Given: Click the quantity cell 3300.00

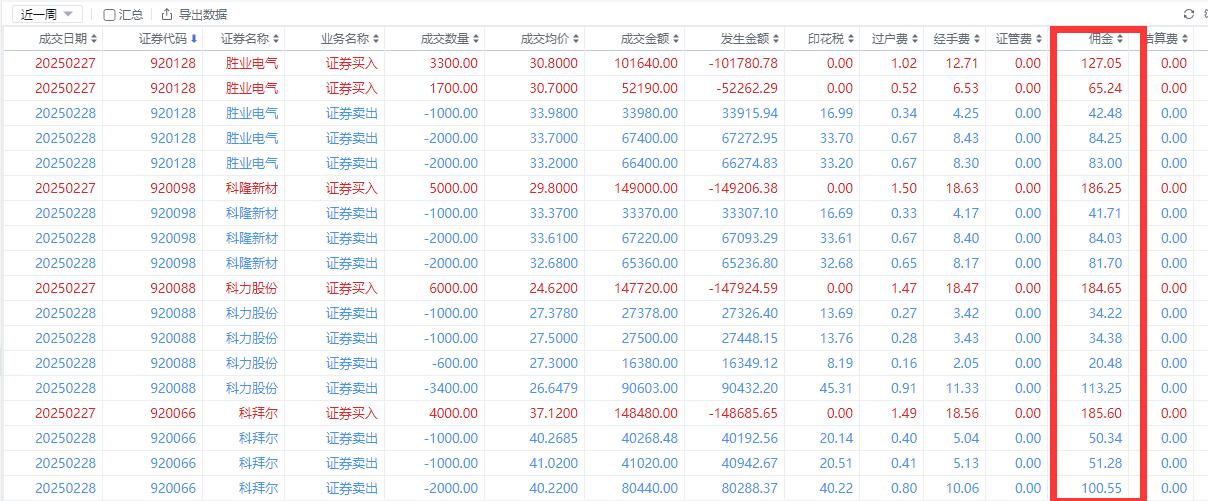Looking at the screenshot, I should pyautogui.click(x=453, y=63).
